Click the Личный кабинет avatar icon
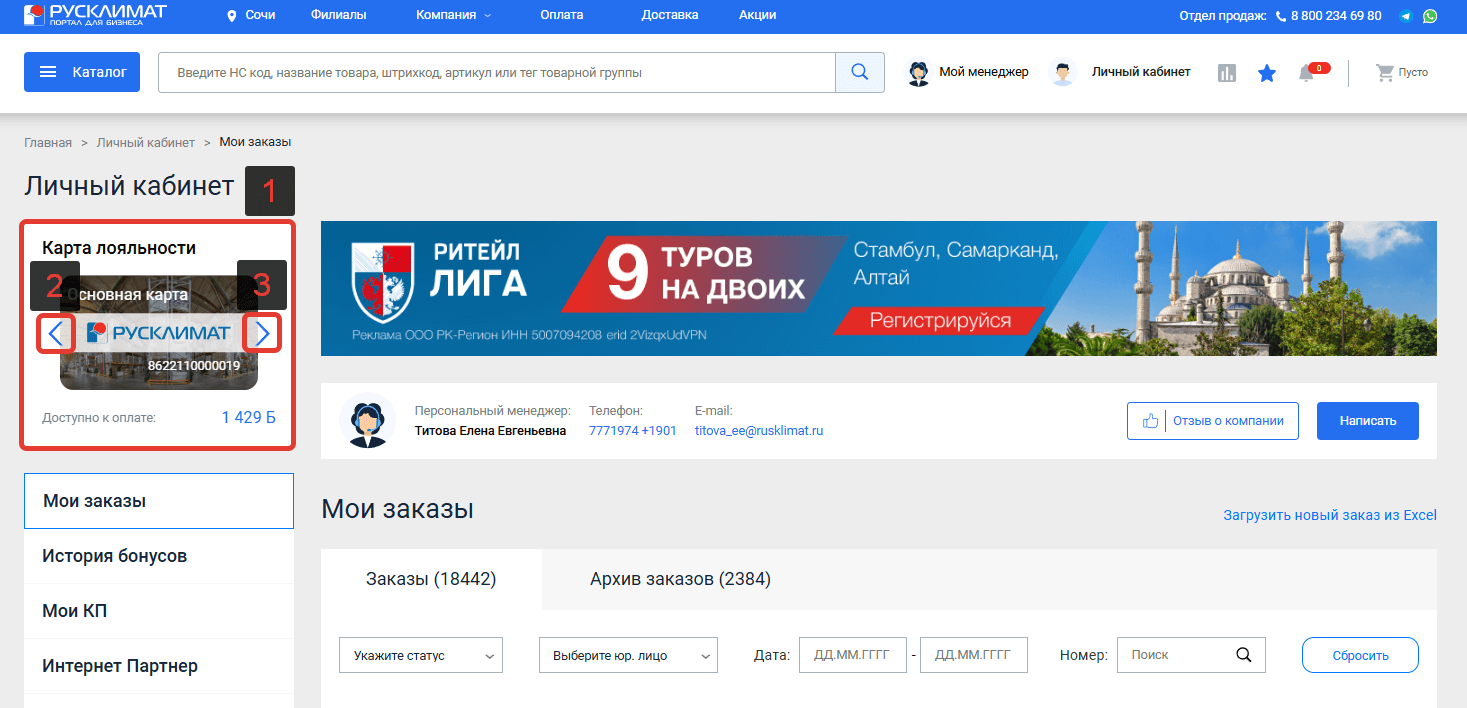This screenshot has width=1467, height=708. 1063,72
